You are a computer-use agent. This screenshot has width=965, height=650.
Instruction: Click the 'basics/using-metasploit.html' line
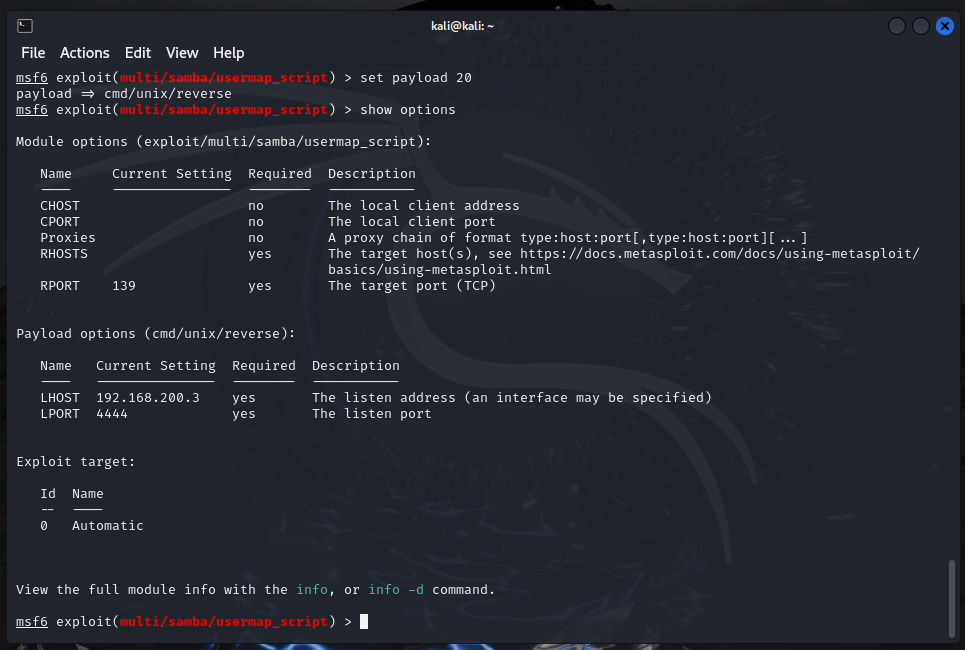coord(439,270)
